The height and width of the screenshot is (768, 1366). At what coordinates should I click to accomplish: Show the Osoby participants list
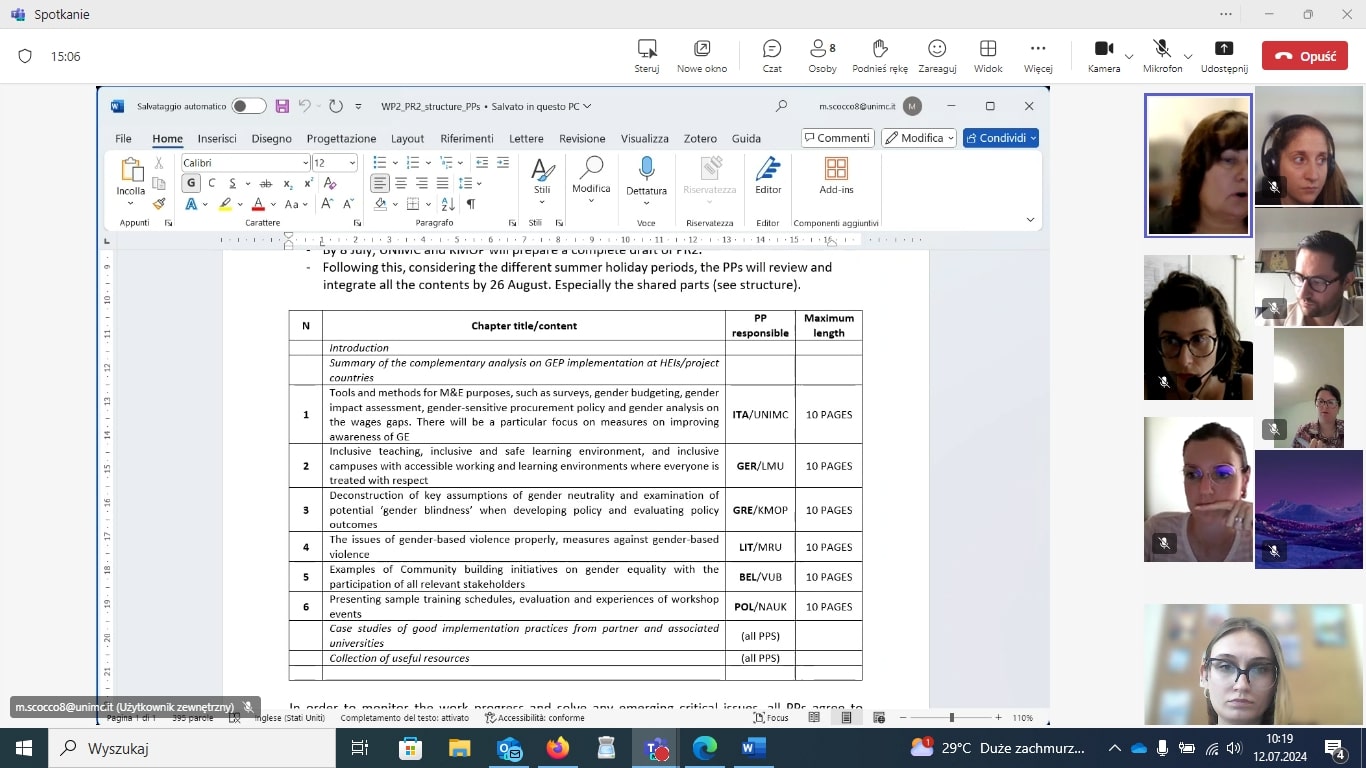(x=822, y=56)
